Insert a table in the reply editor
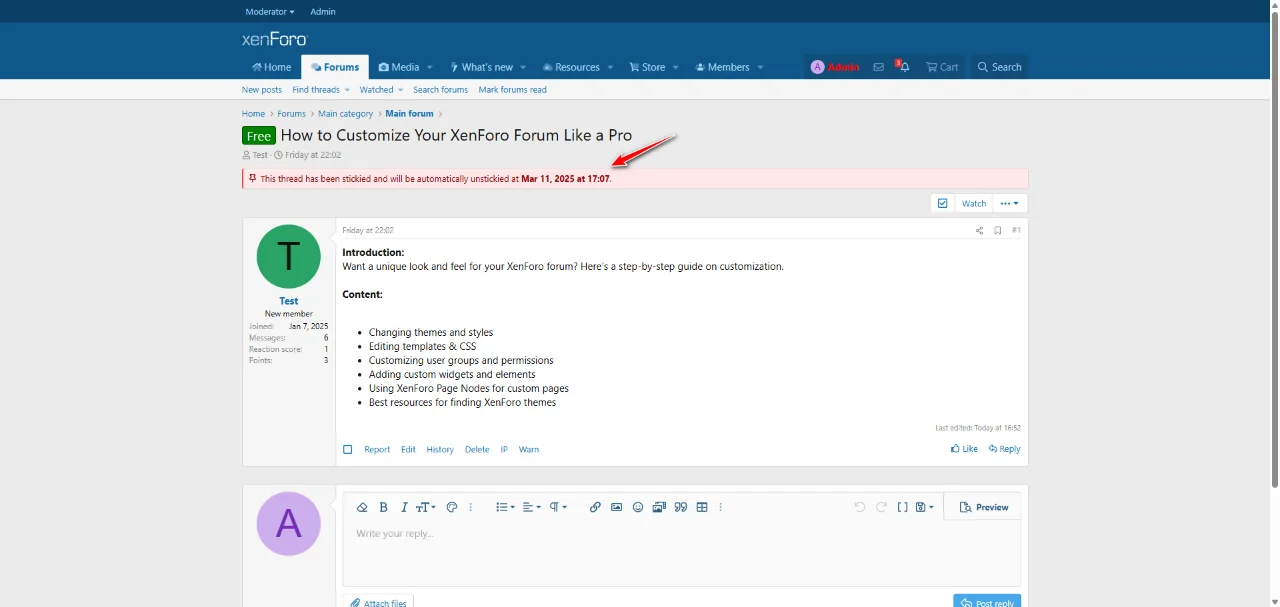 point(702,507)
